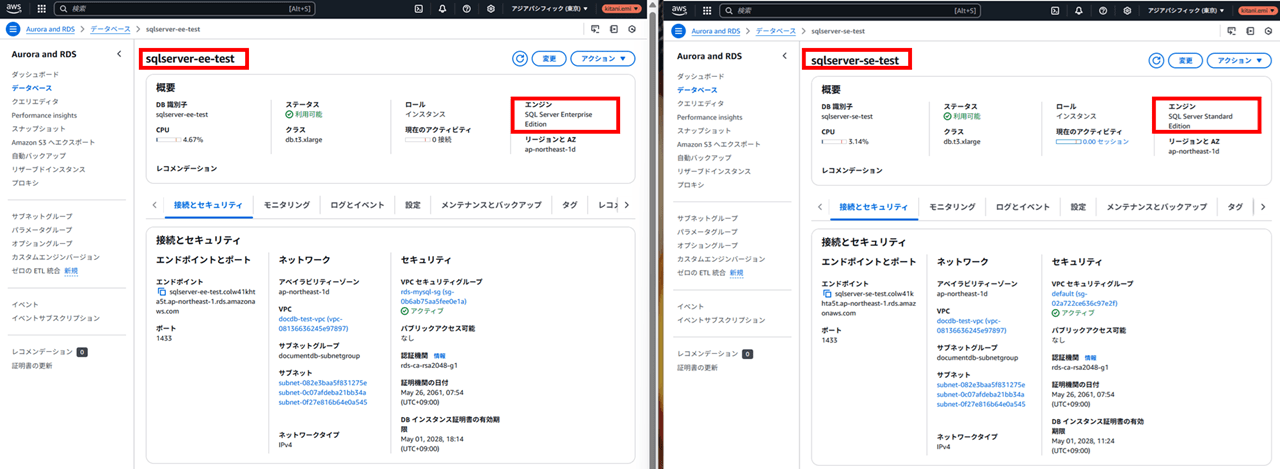The width and height of the screenshot is (1280, 469).
Task: Collapse the Aurora and RDS sidebar in the se-test window
Action: click(x=784, y=55)
